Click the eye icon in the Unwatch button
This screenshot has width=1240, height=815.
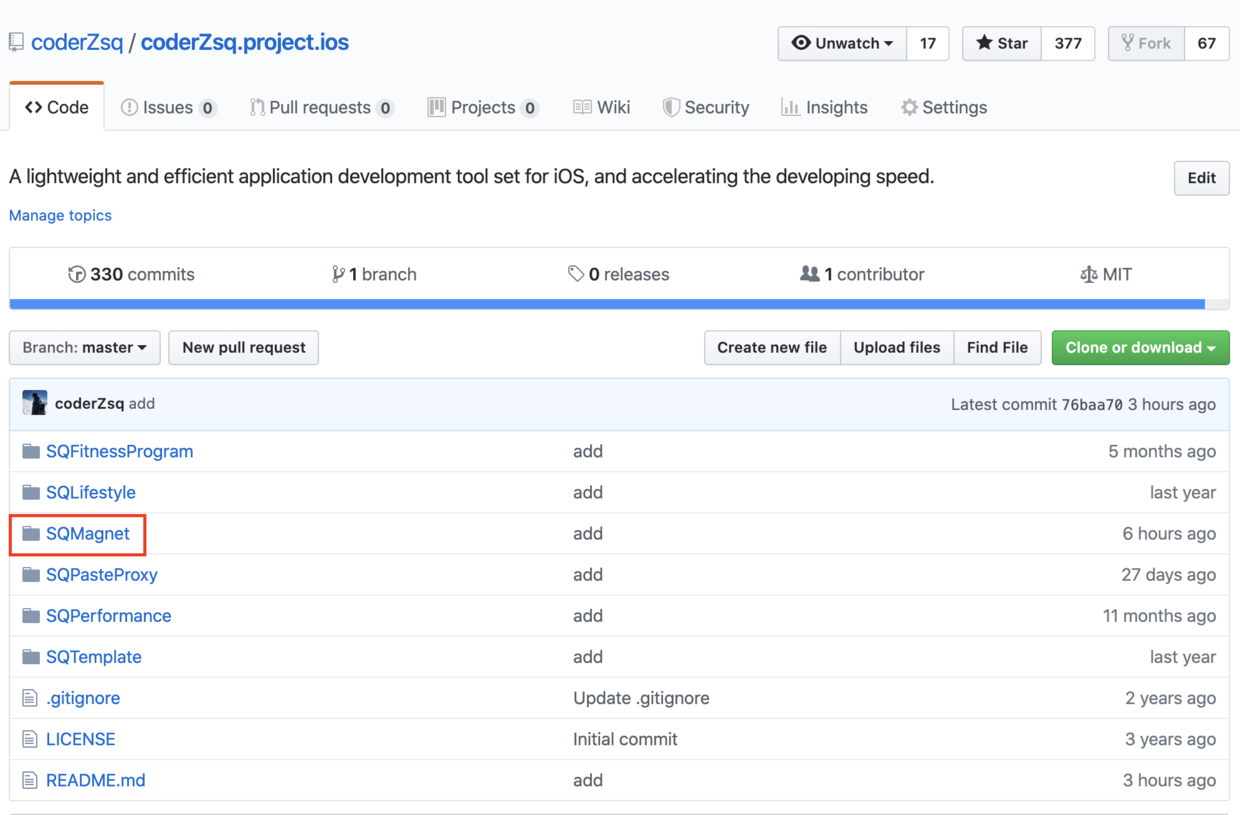tap(801, 43)
